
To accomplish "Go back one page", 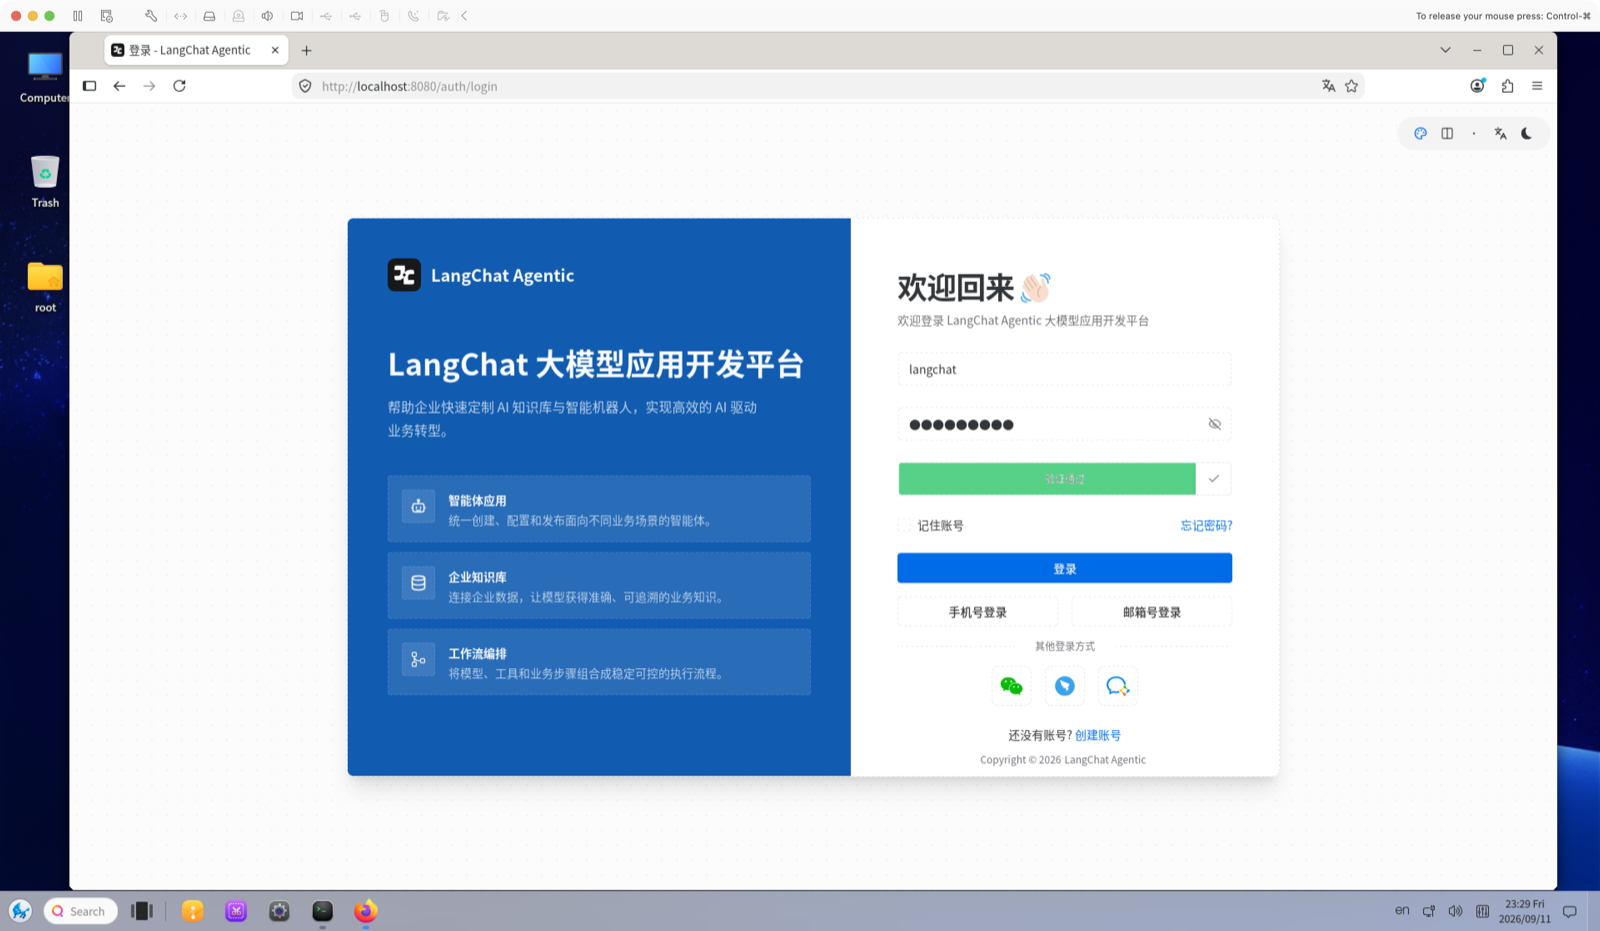I will pos(119,86).
